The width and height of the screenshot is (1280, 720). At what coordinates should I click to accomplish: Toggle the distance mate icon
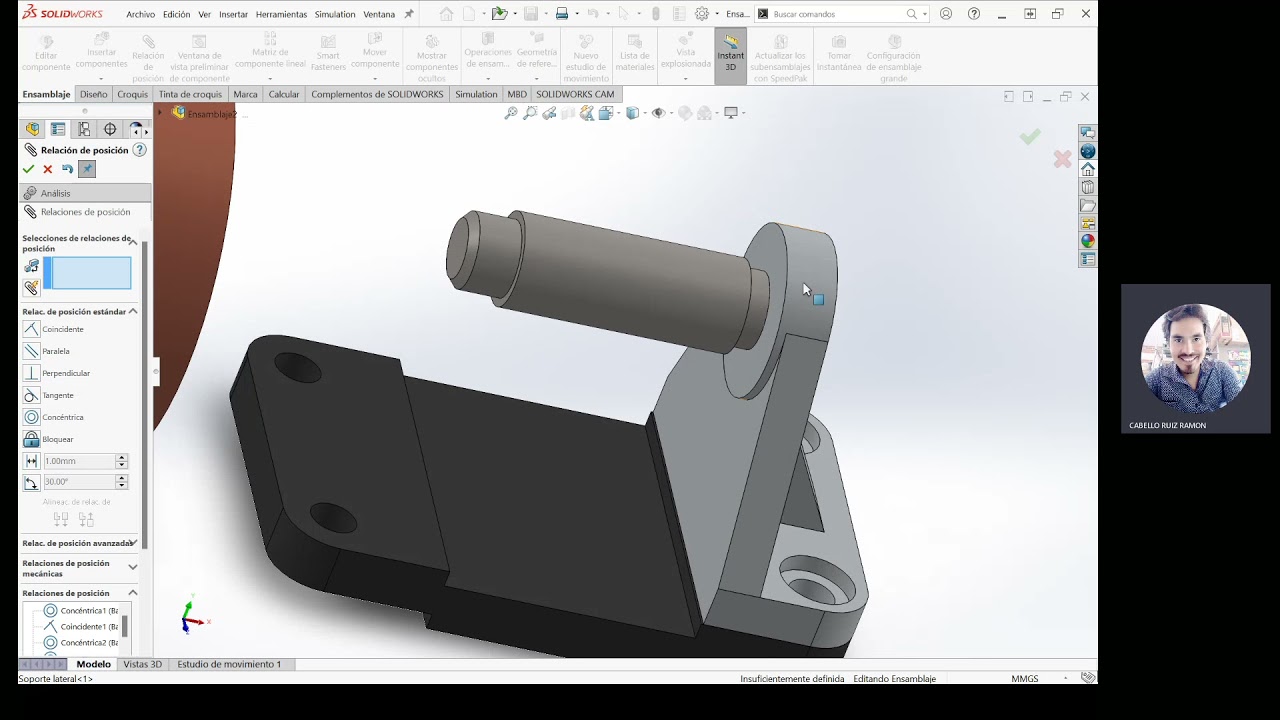(x=32, y=461)
